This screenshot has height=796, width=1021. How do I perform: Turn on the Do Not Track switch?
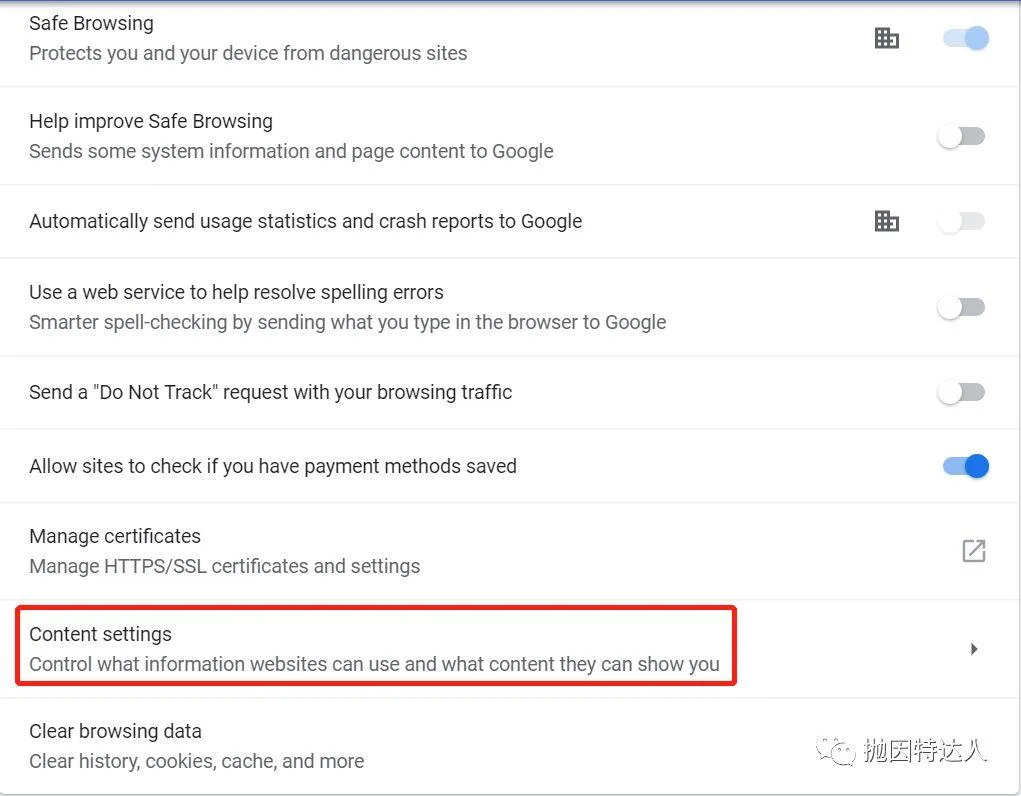pos(961,392)
